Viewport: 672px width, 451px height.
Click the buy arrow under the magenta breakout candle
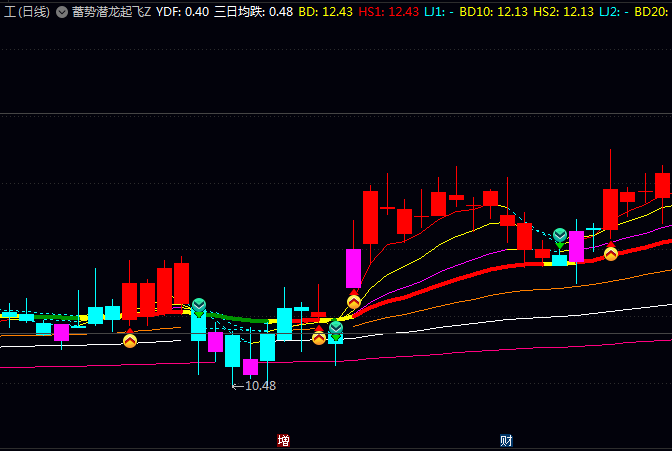tap(354, 300)
